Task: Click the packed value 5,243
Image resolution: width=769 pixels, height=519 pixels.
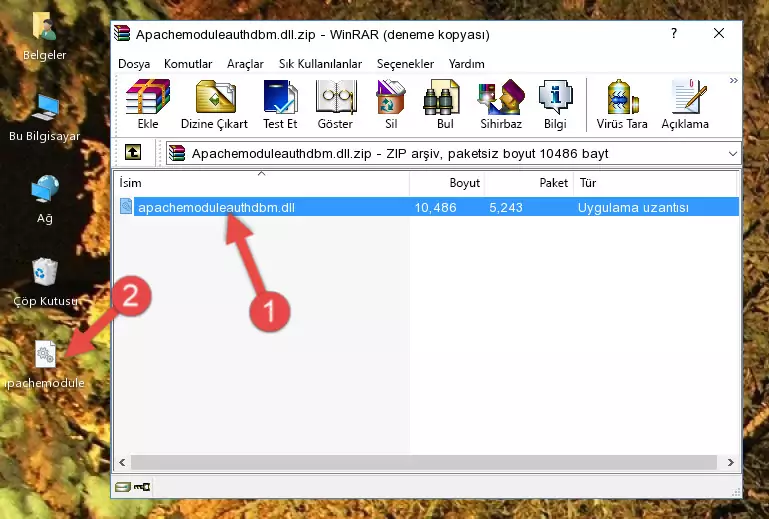Action: point(506,208)
